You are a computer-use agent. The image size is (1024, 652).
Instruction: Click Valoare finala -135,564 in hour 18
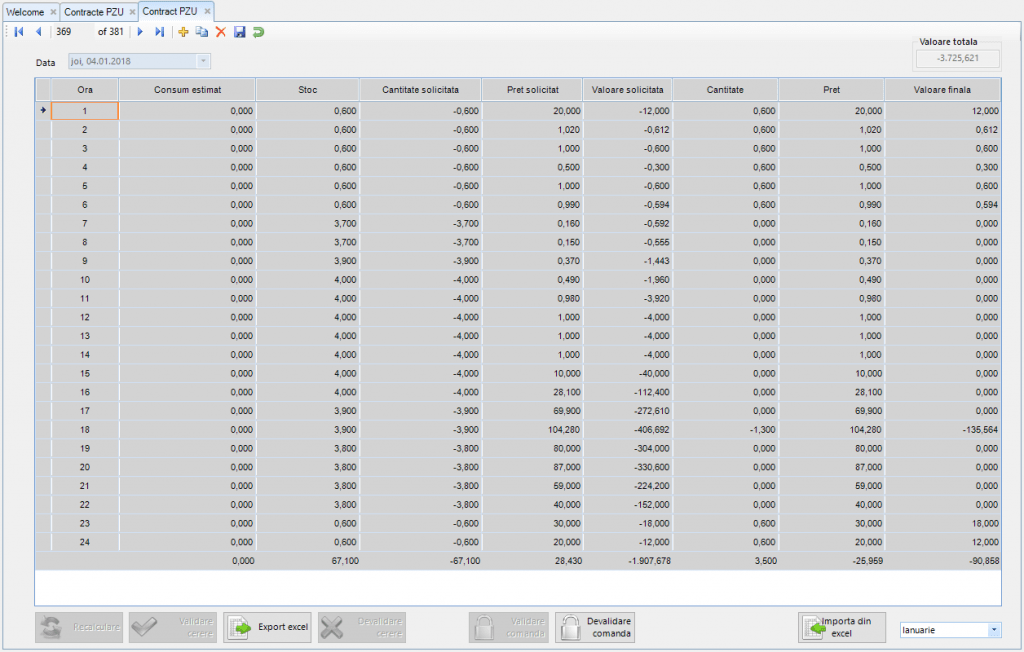(x=942, y=430)
